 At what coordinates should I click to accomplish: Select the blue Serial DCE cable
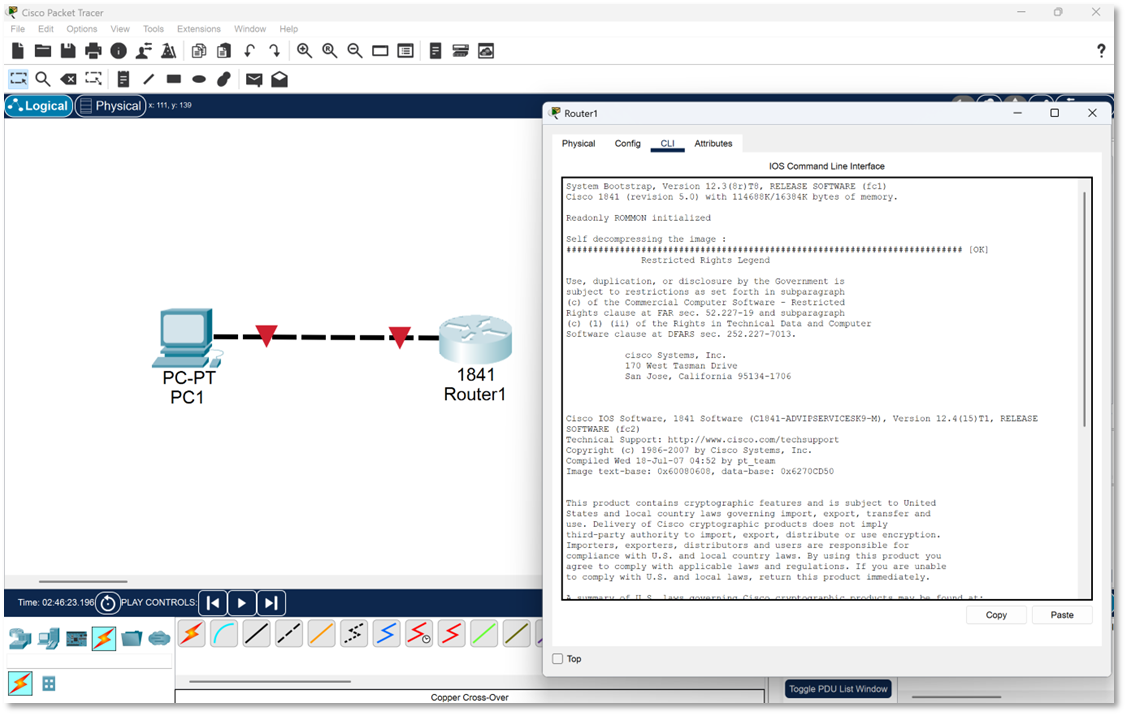click(387, 634)
